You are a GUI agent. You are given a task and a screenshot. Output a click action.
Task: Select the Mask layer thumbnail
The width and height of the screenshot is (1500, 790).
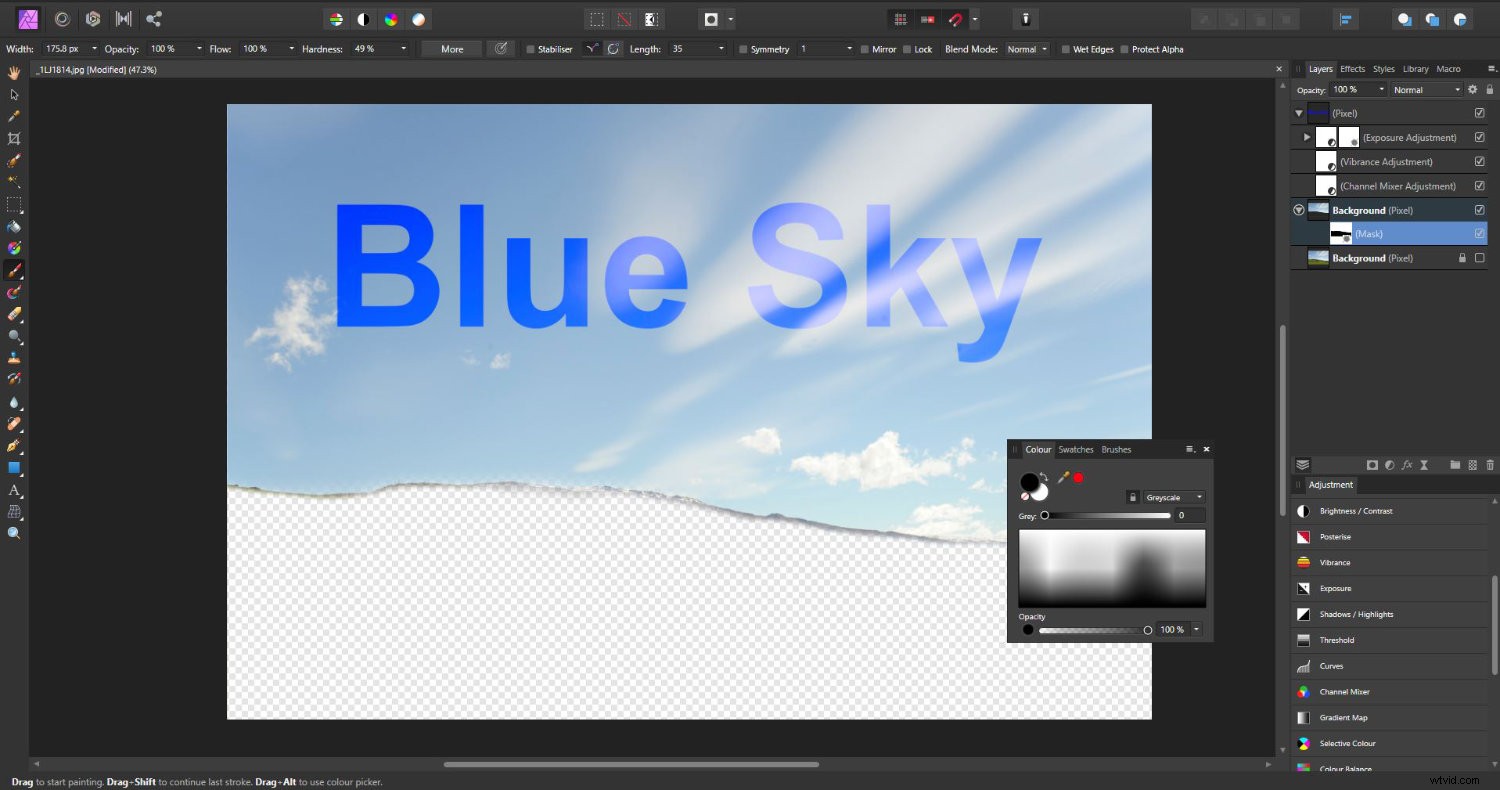pyautogui.click(x=1340, y=233)
